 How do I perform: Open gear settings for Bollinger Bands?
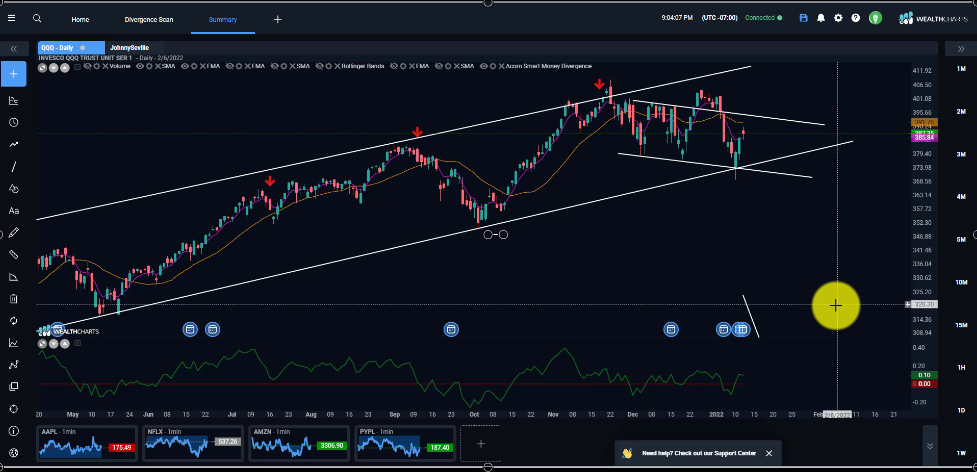(329, 66)
